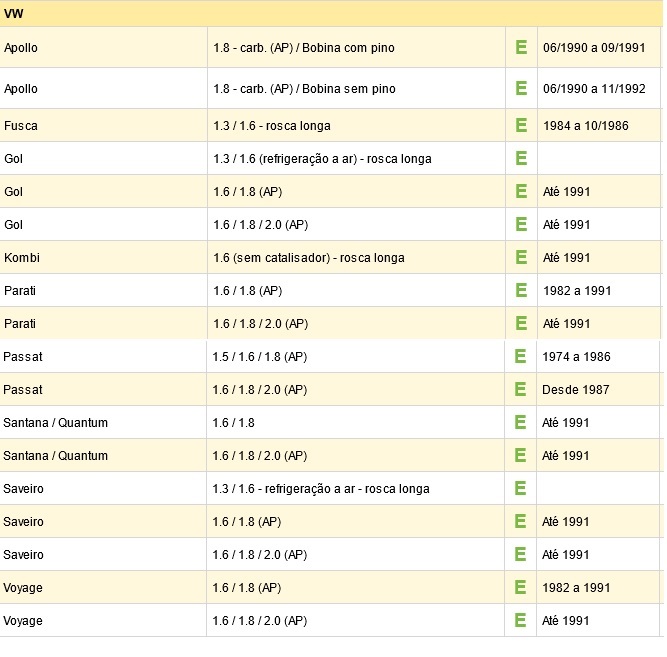Image resolution: width=667 pixels, height=657 pixels.
Task: Click the Kombi model name
Action: (22, 258)
